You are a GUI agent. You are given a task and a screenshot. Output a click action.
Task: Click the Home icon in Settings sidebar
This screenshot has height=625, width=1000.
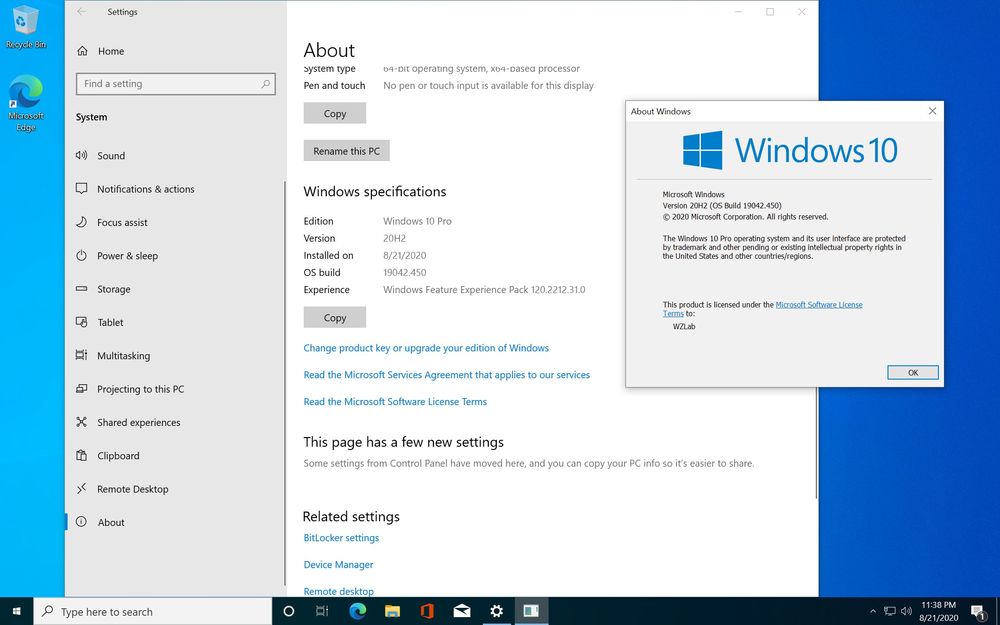(82, 51)
